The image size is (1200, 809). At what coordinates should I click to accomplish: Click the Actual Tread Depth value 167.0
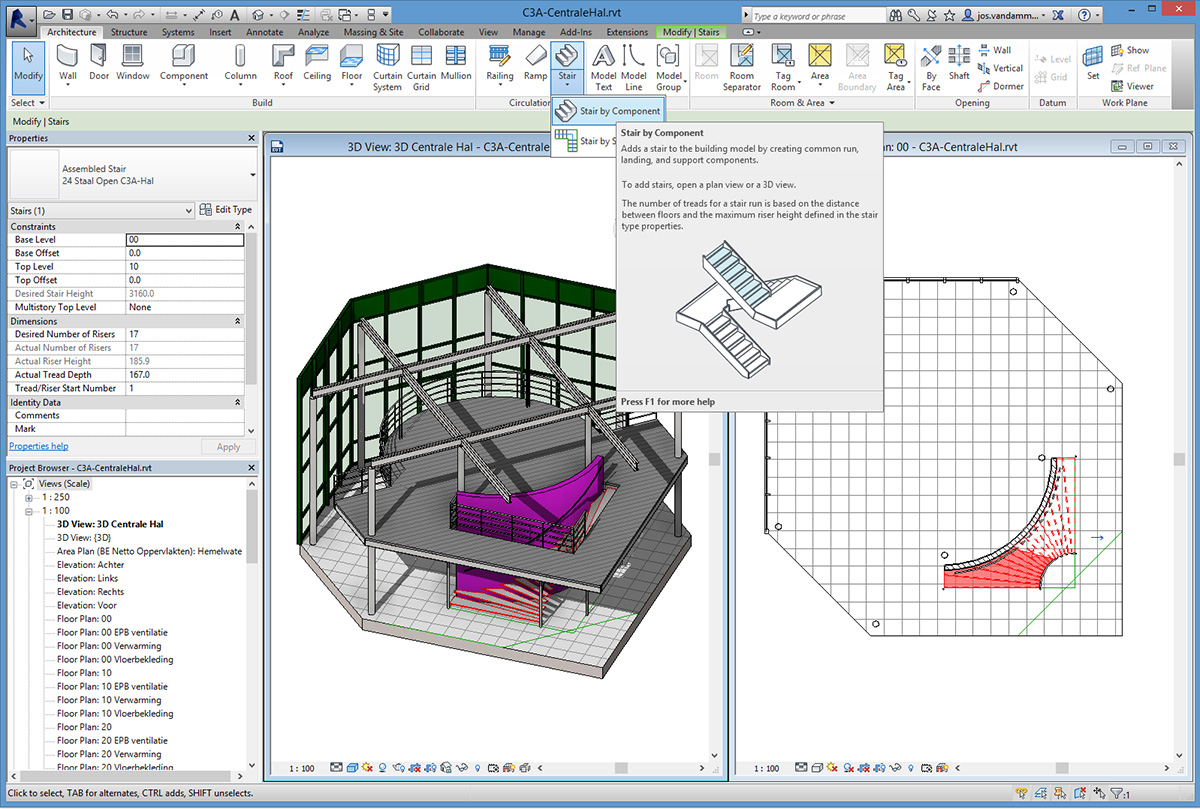point(184,374)
